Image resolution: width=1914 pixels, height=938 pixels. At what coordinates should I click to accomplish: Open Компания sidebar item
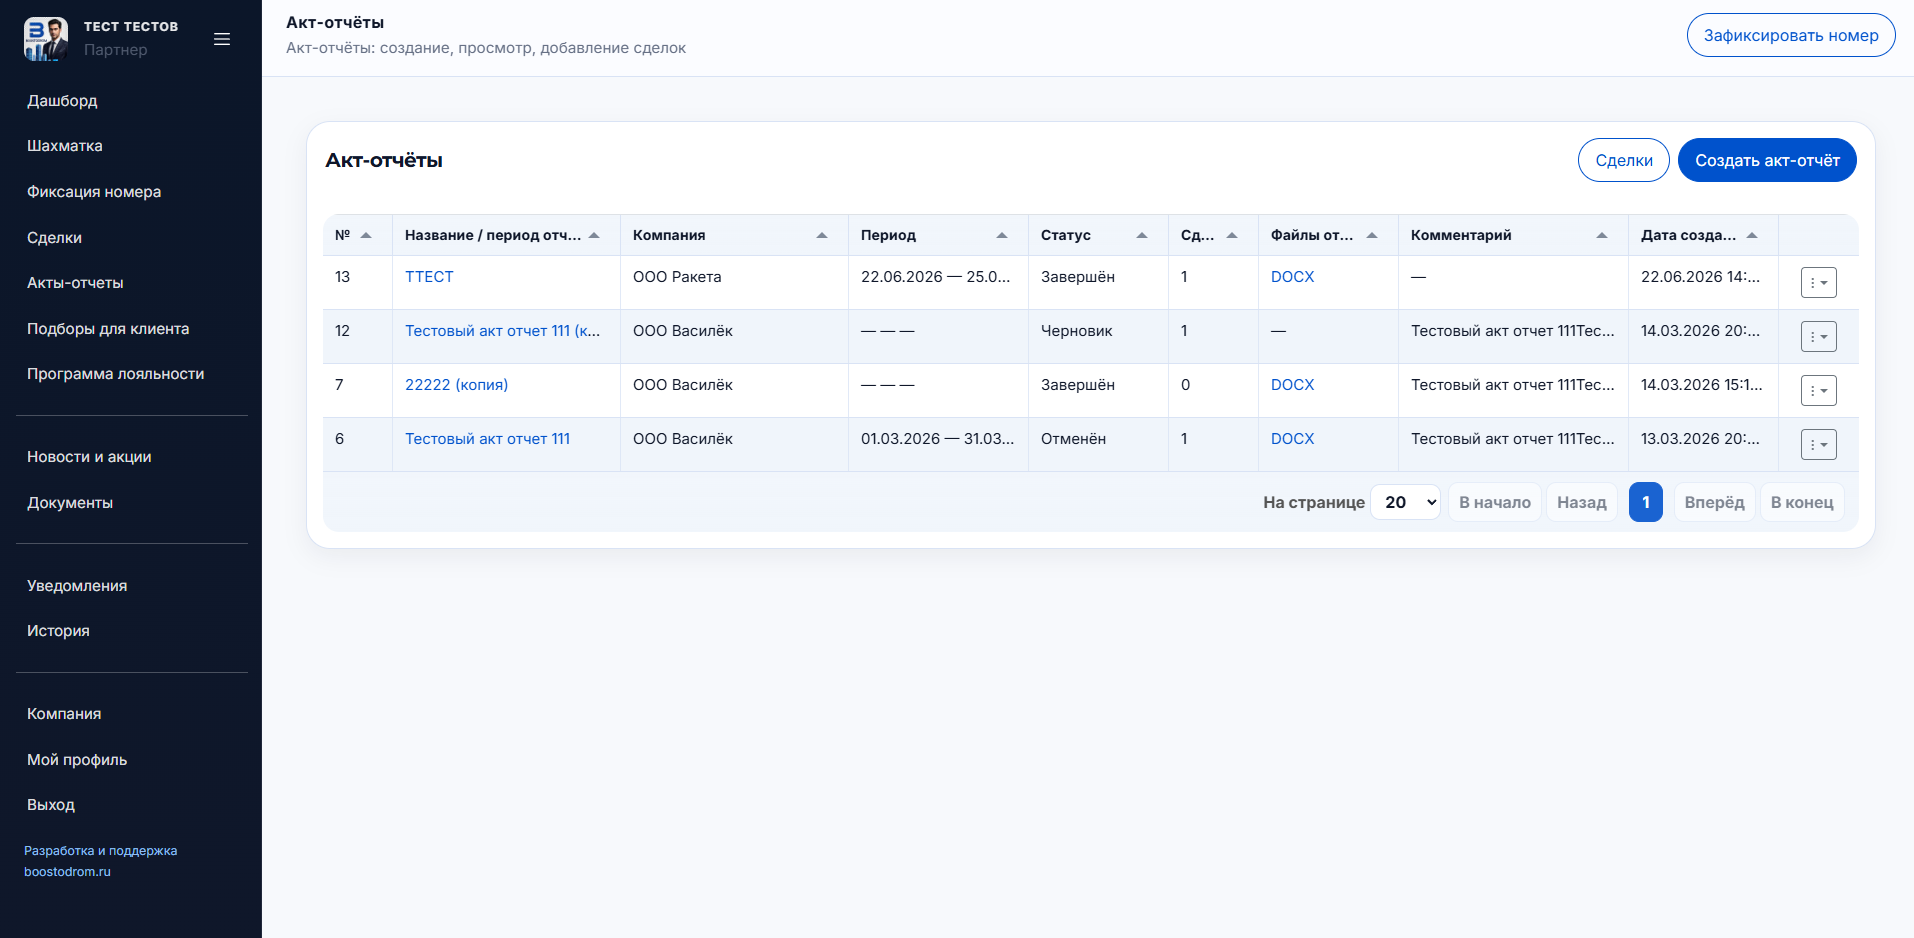[x=64, y=714]
